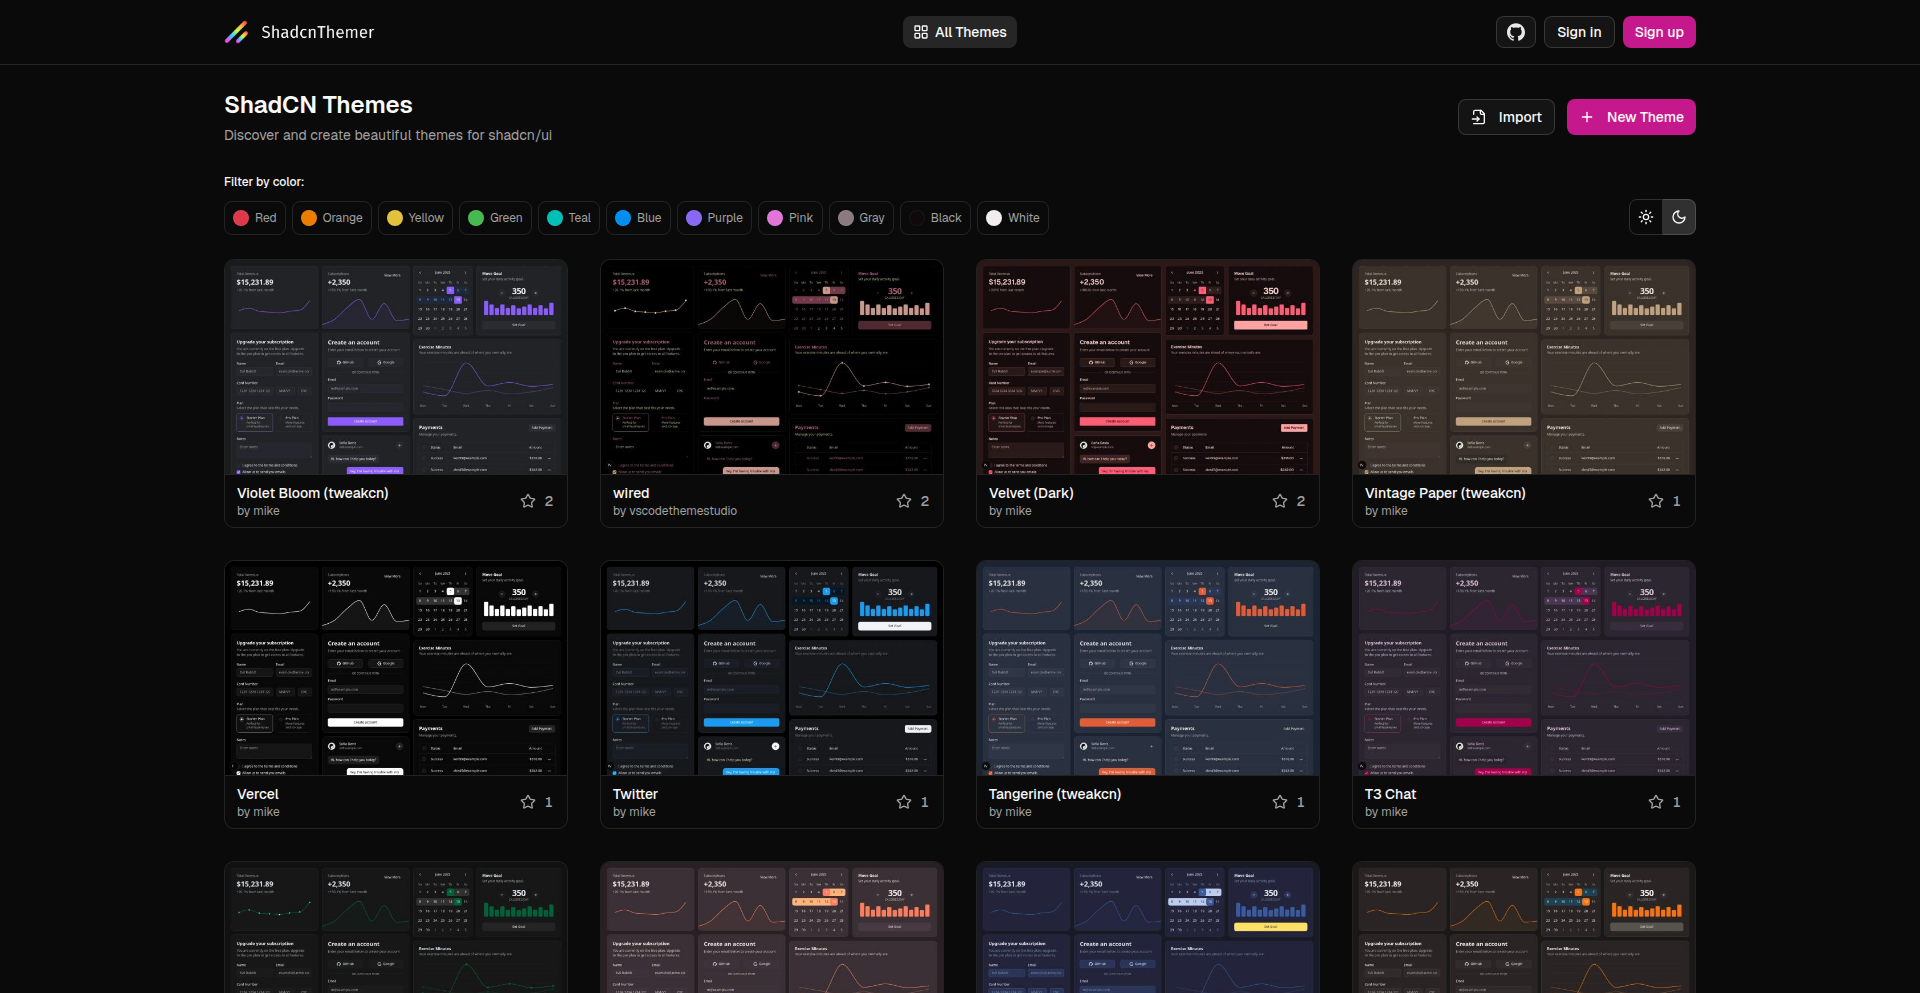Image resolution: width=1920 pixels, height=993 pixels.
Task: Switch to light mode sun icon
Action: coord(1646,217)
